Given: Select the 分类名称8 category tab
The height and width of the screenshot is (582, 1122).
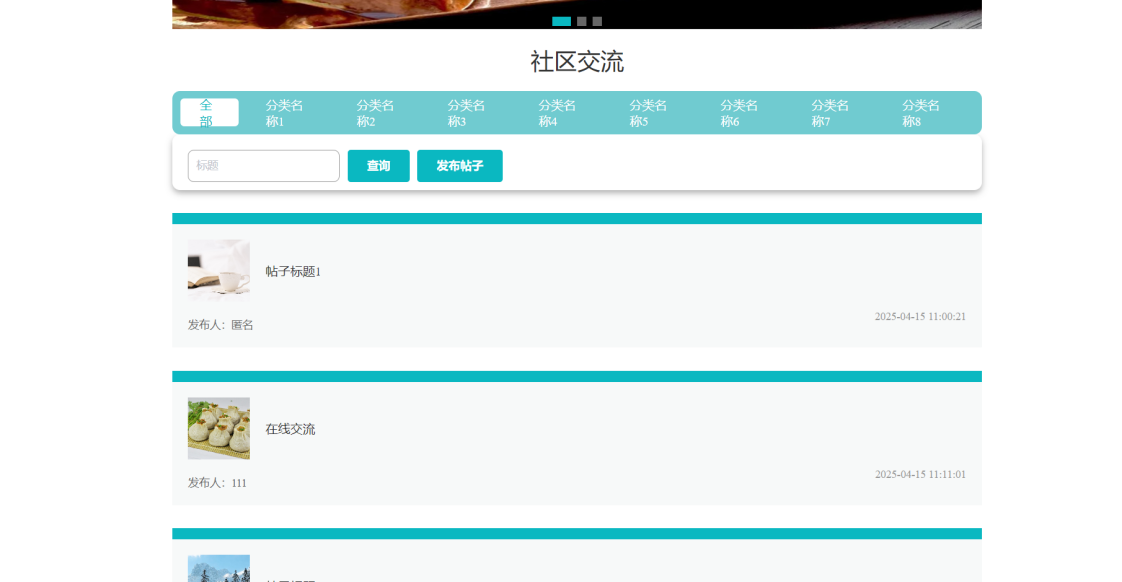Looking at the screenshot, I should 921,113.
